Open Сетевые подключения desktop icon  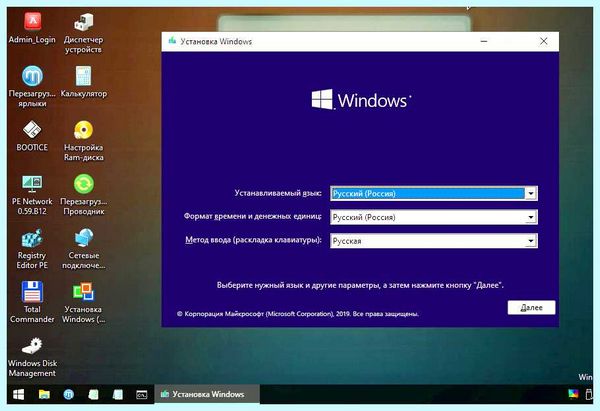(x=83, y=249)
